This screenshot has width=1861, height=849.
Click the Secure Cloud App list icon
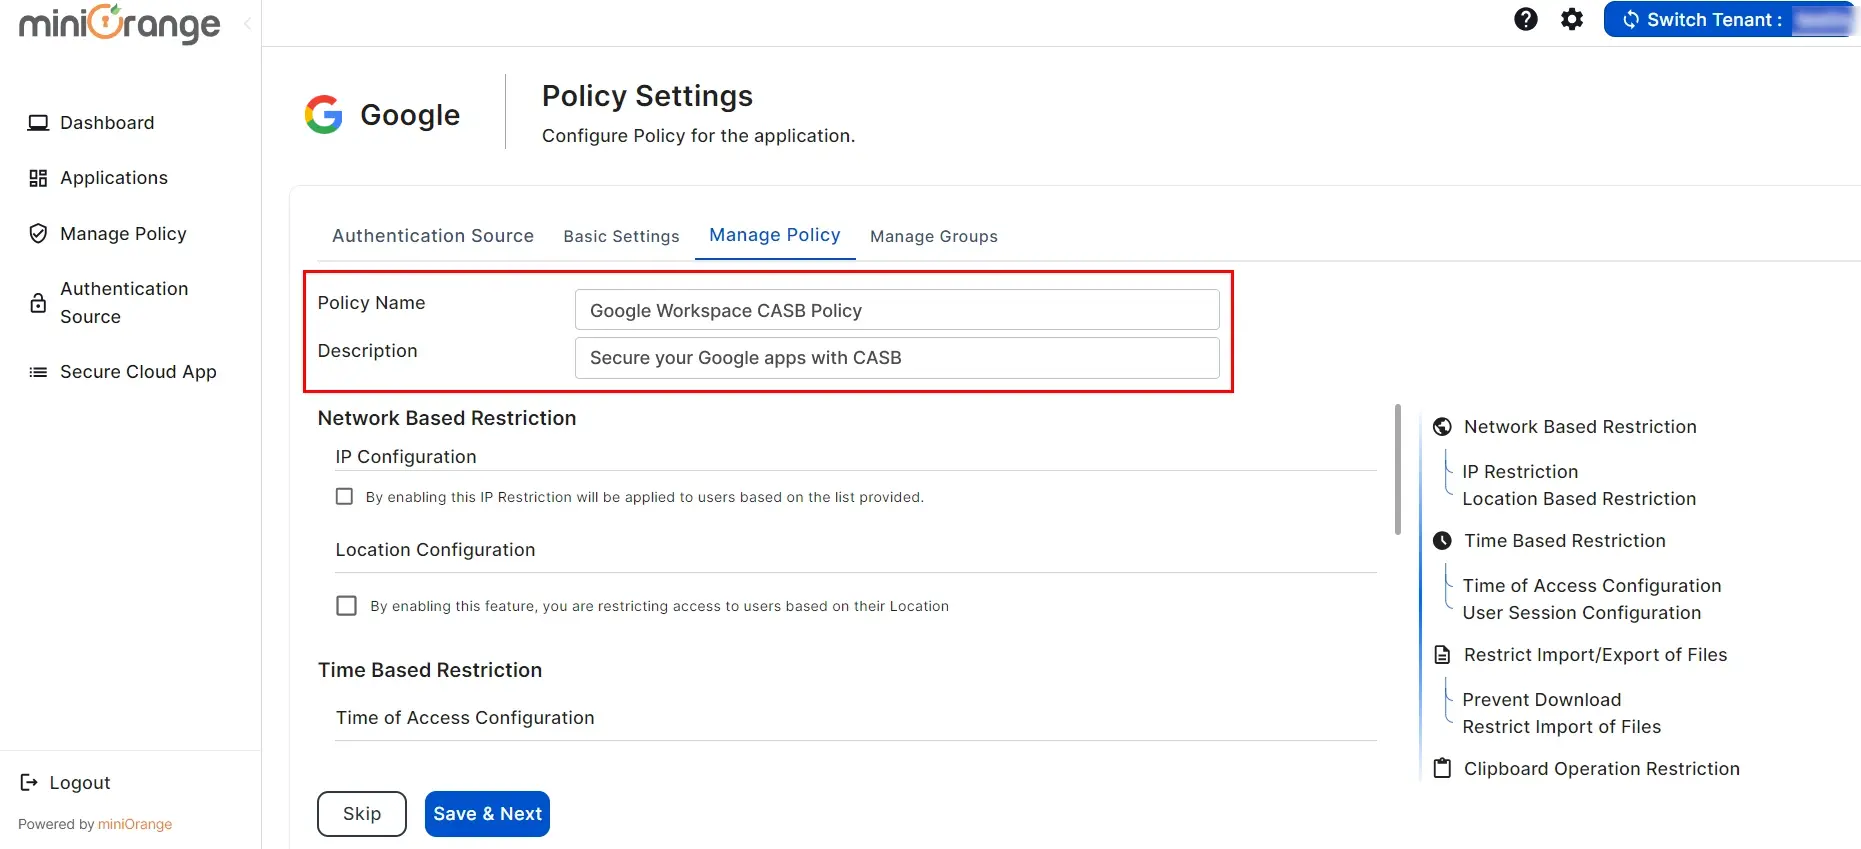[x=38, y=372]
